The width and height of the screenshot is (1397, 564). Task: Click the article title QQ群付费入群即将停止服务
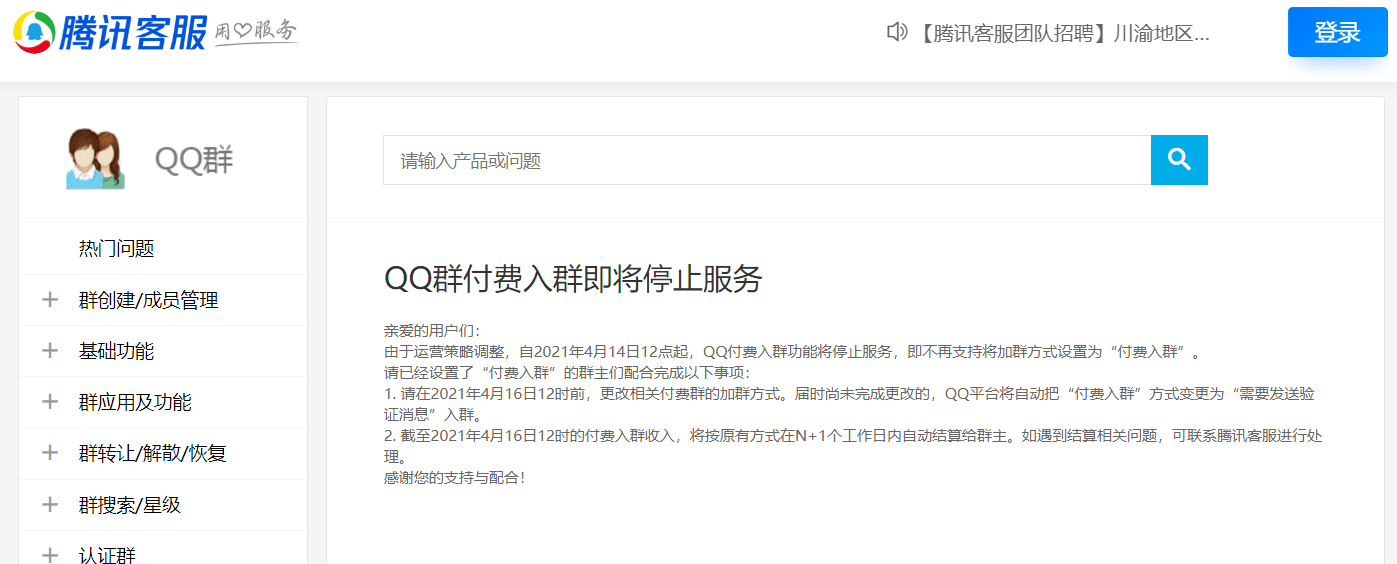click(x=573, y=279)
